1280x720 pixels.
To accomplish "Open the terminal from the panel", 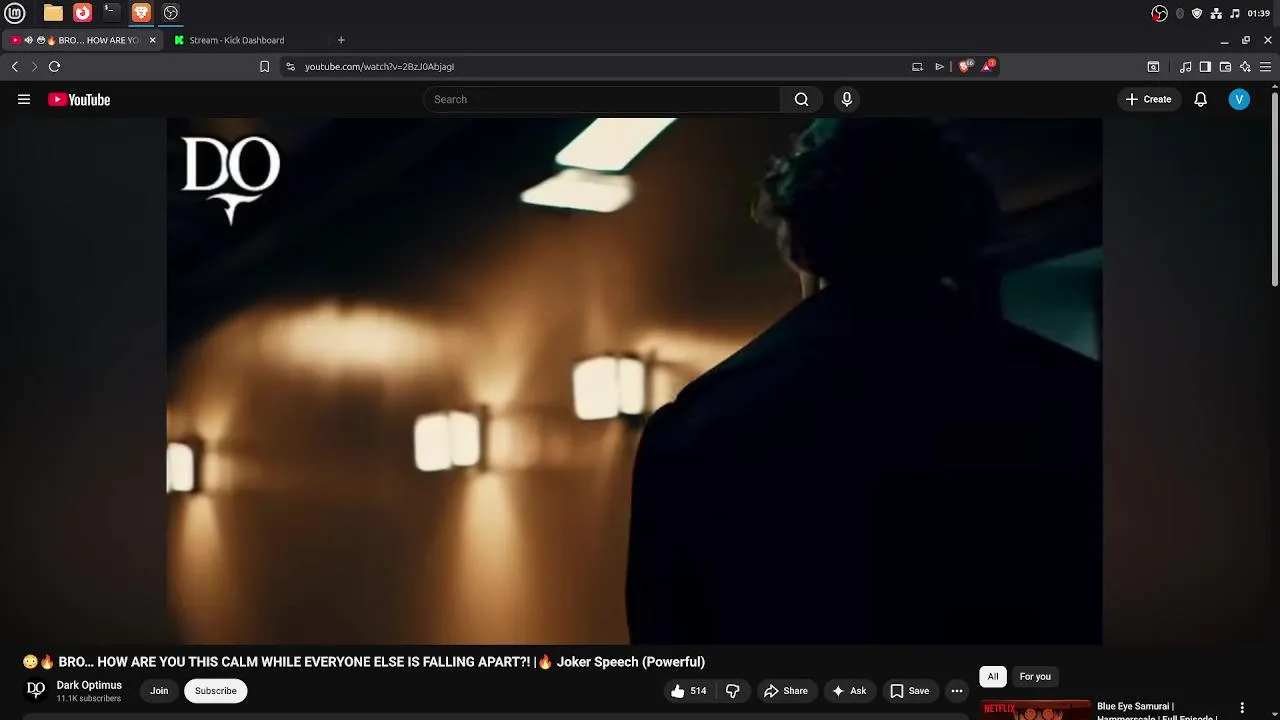I will (x=112, y=13).
